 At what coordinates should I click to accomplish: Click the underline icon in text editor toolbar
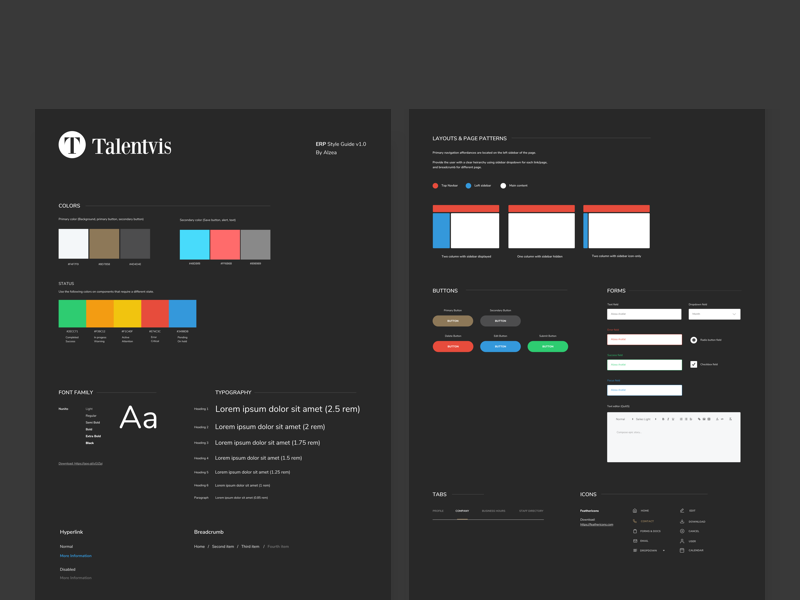click(x=673, y=419)
